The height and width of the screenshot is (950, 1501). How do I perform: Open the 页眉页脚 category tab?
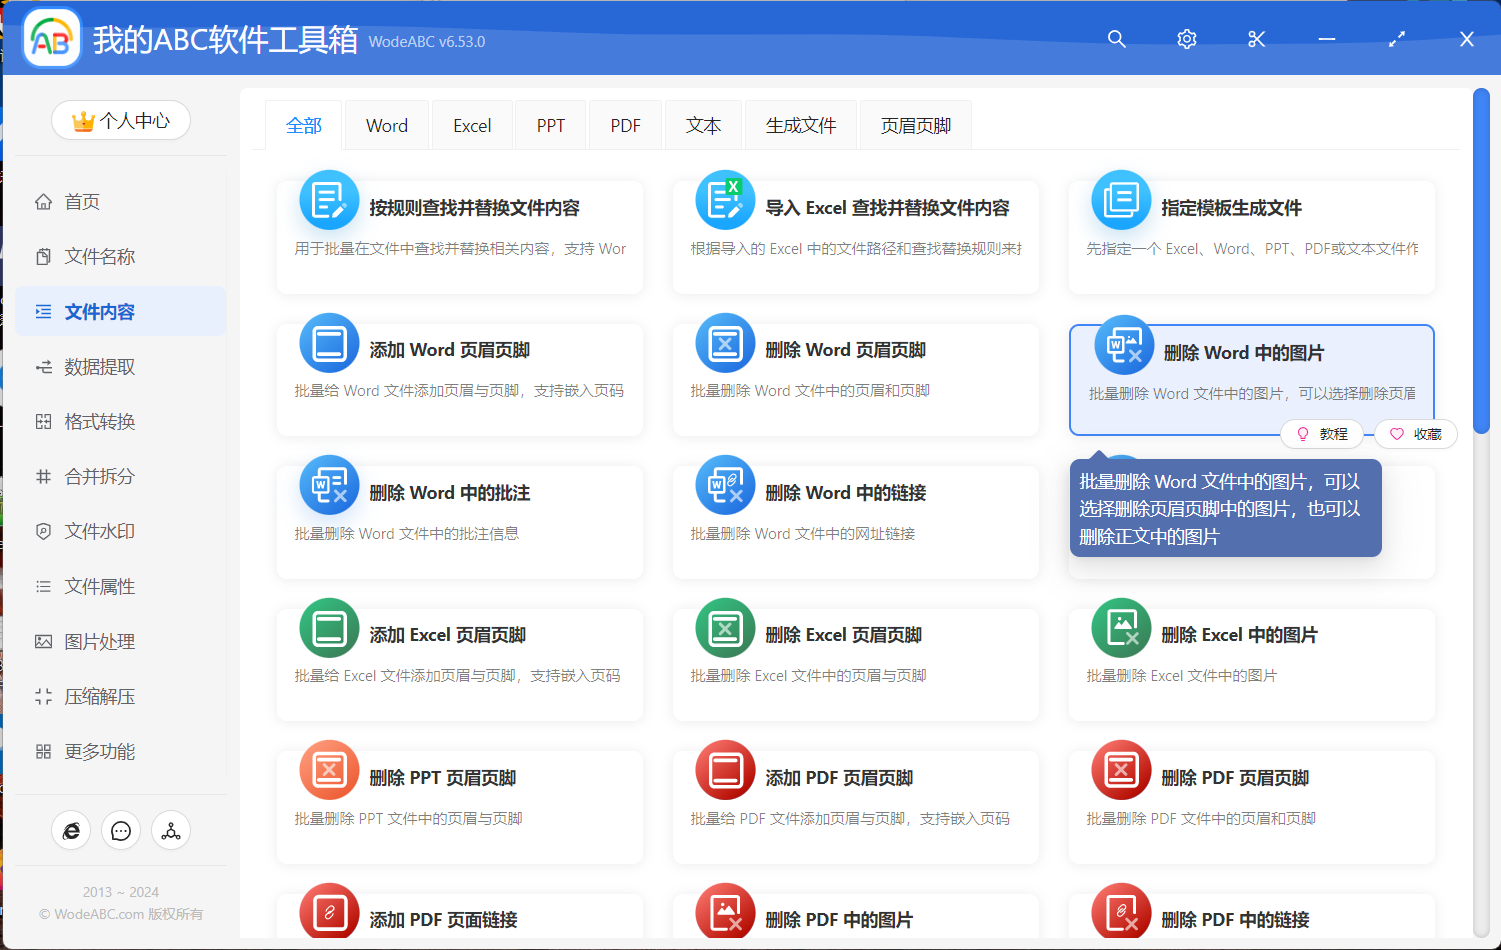[915, 124]
